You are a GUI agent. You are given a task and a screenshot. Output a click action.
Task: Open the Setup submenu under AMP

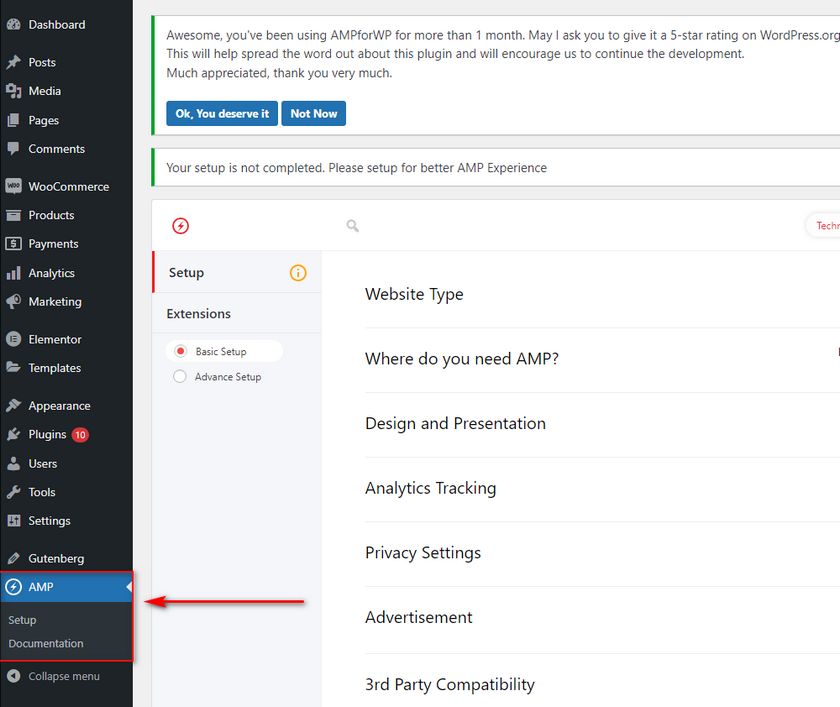tap(22, 620)
